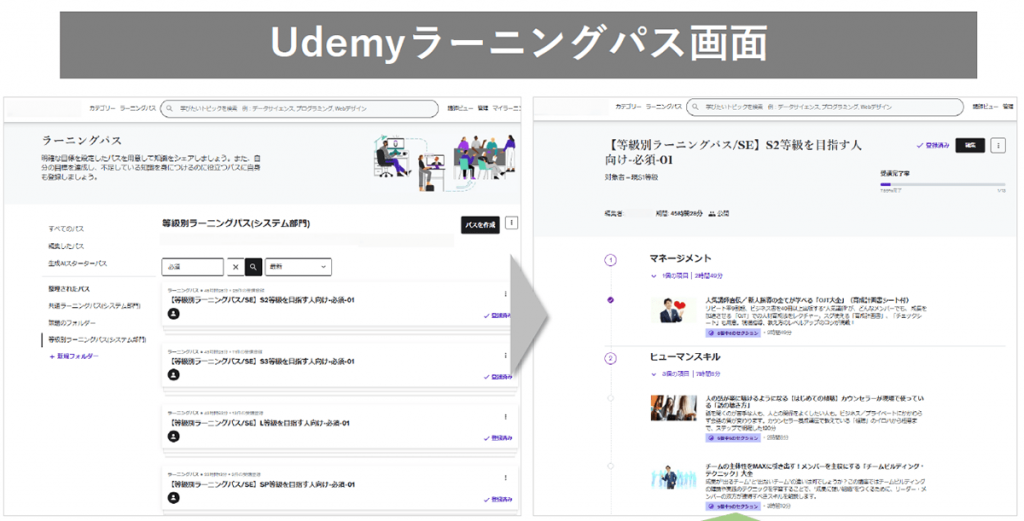Open kebab menu on the S2等級 path card
1024x521 pixels.
(505, 294)
